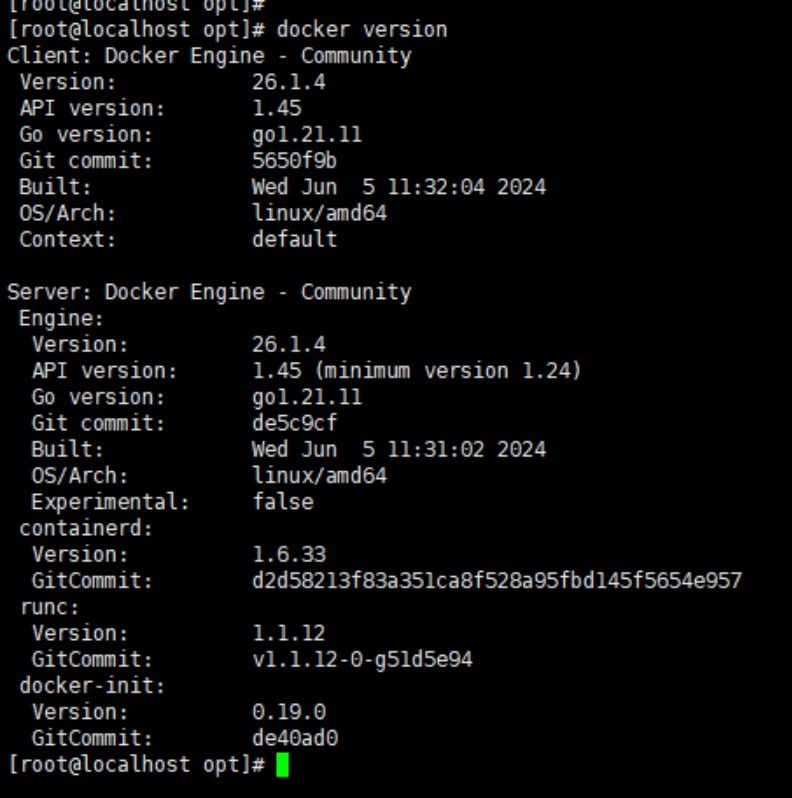Click the "Server: Docker Engine - Community" header line
This screenshot has width=792, height=798.
209,292
